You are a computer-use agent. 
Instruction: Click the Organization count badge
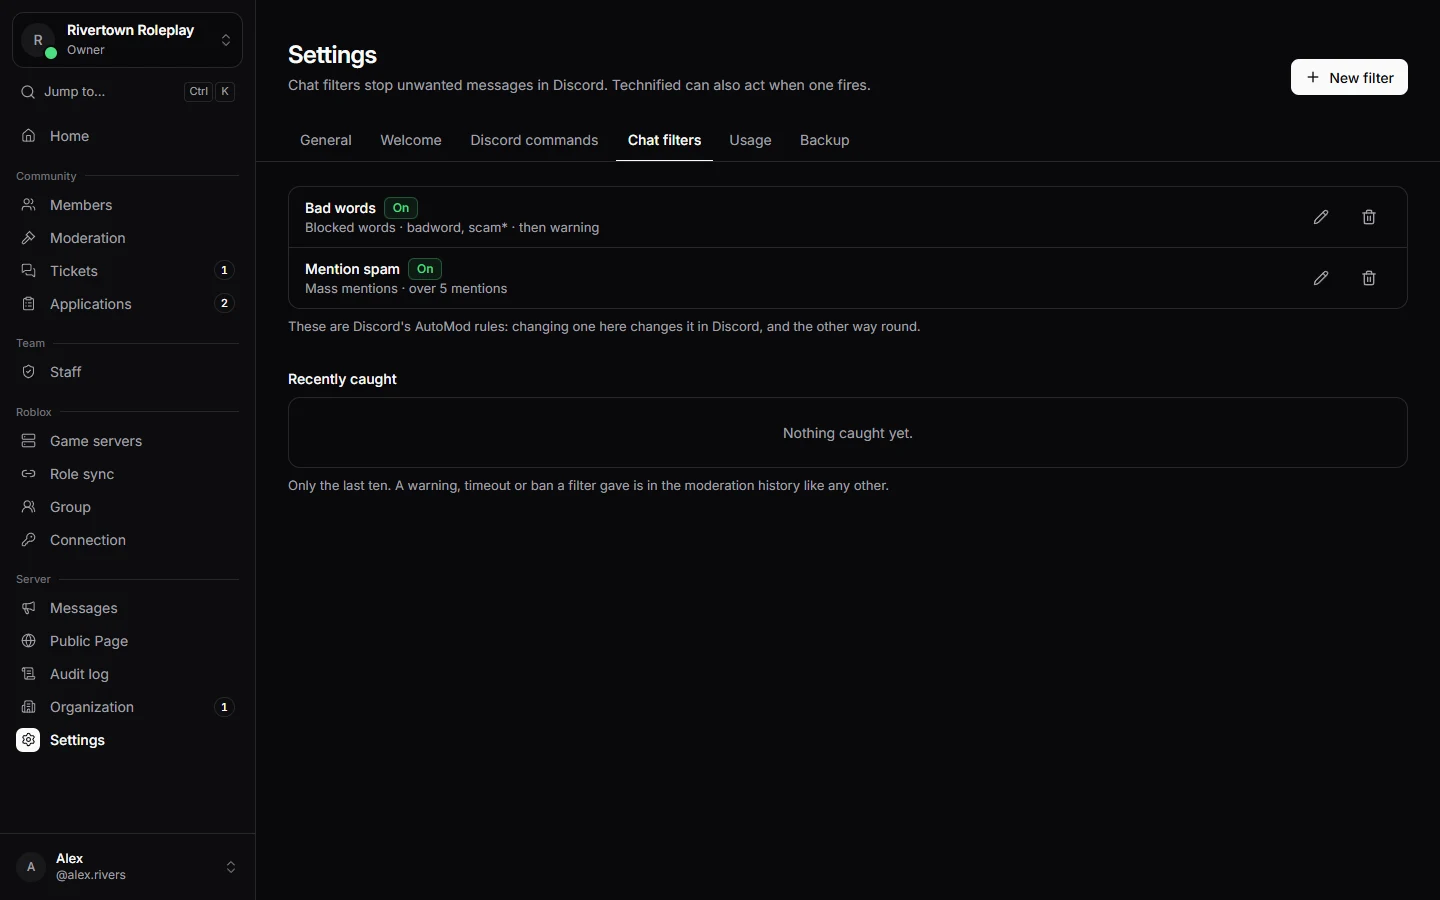[x=224, y=707]
